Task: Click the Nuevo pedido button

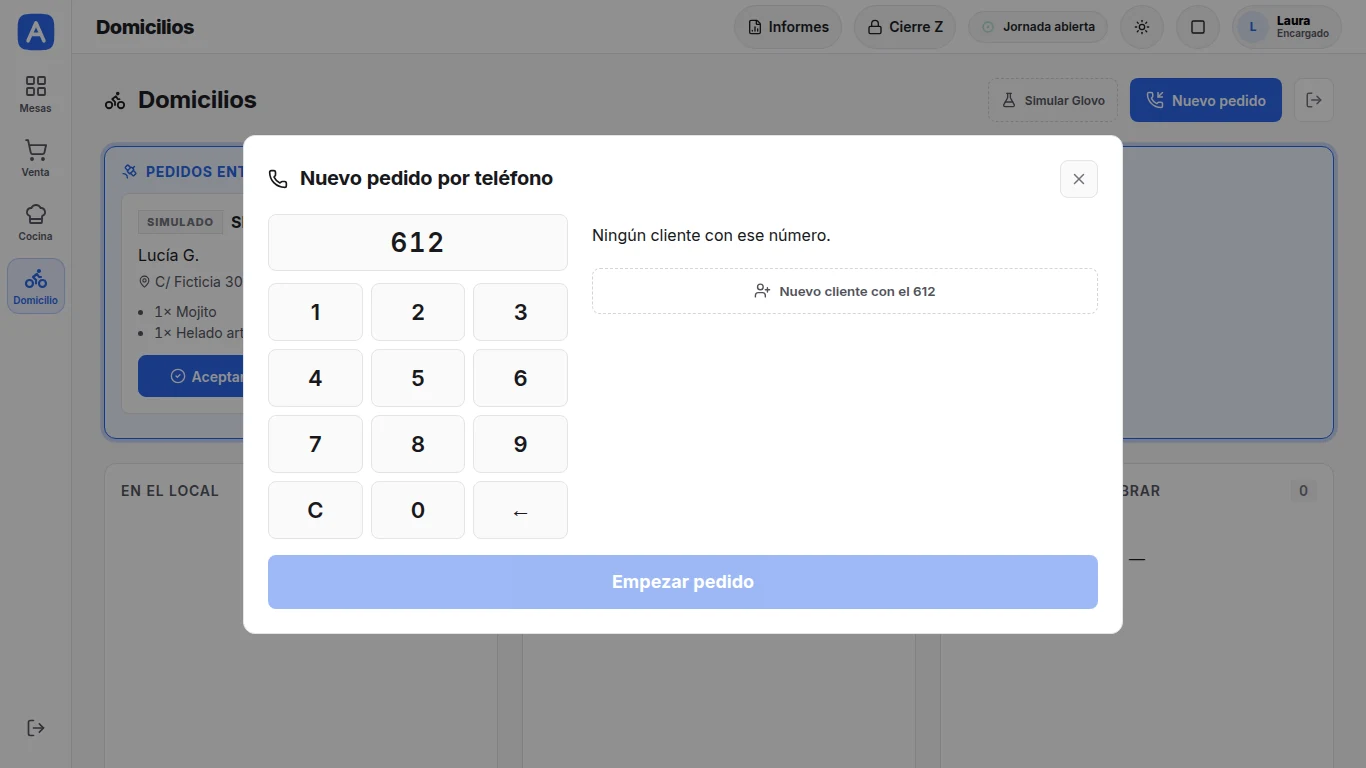Action: click(x=1206, y=100)
